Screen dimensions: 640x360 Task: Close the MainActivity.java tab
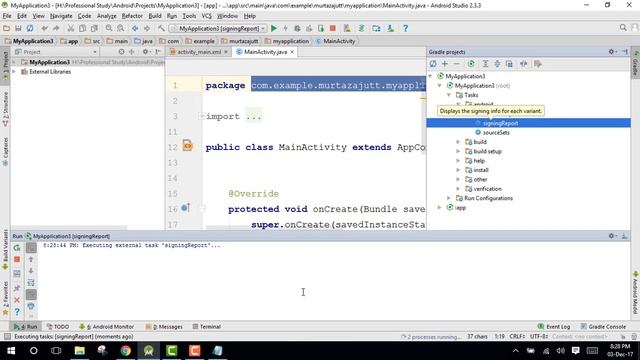292,52
